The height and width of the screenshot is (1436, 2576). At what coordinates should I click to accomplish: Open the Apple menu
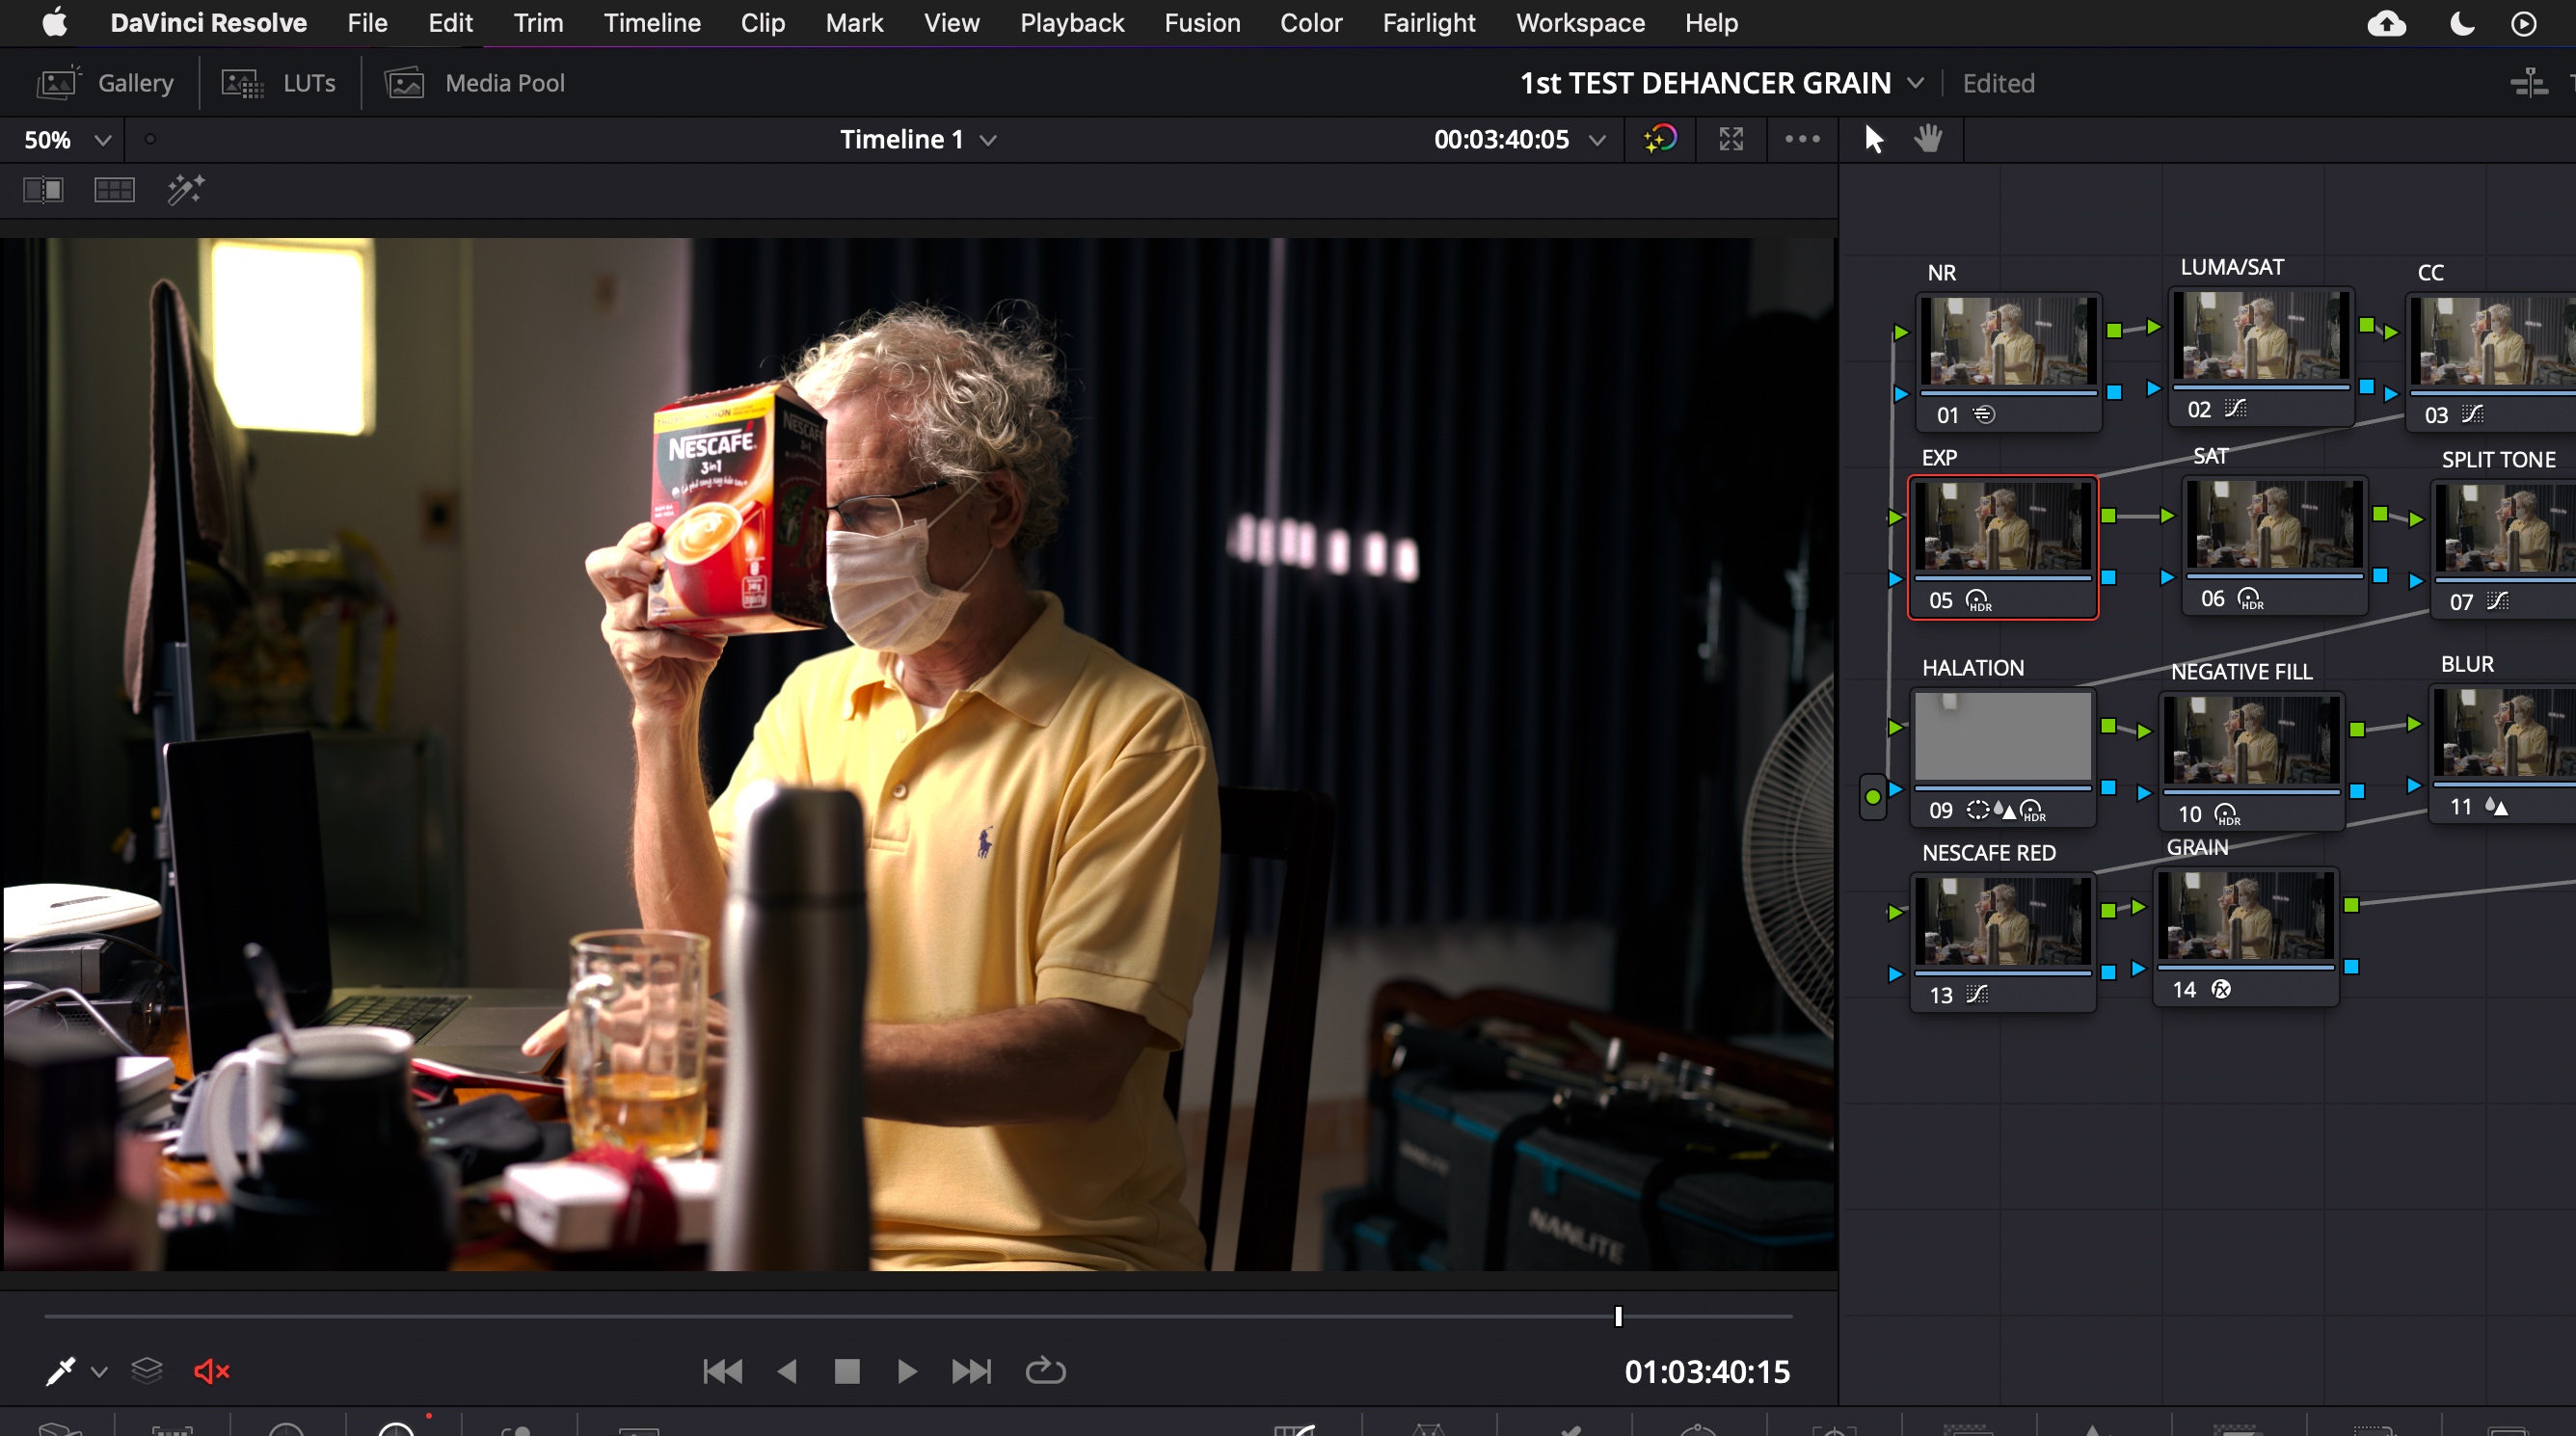tap(55, 22)
